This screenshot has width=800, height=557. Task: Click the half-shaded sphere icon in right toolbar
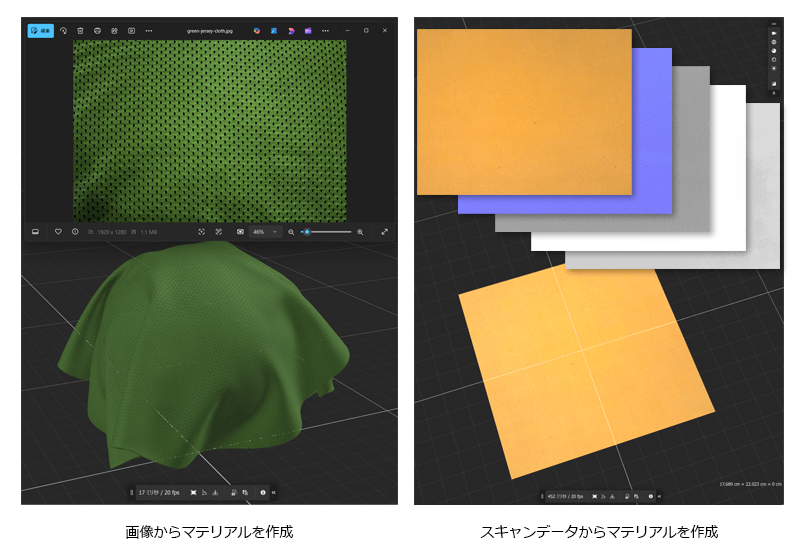773,50
